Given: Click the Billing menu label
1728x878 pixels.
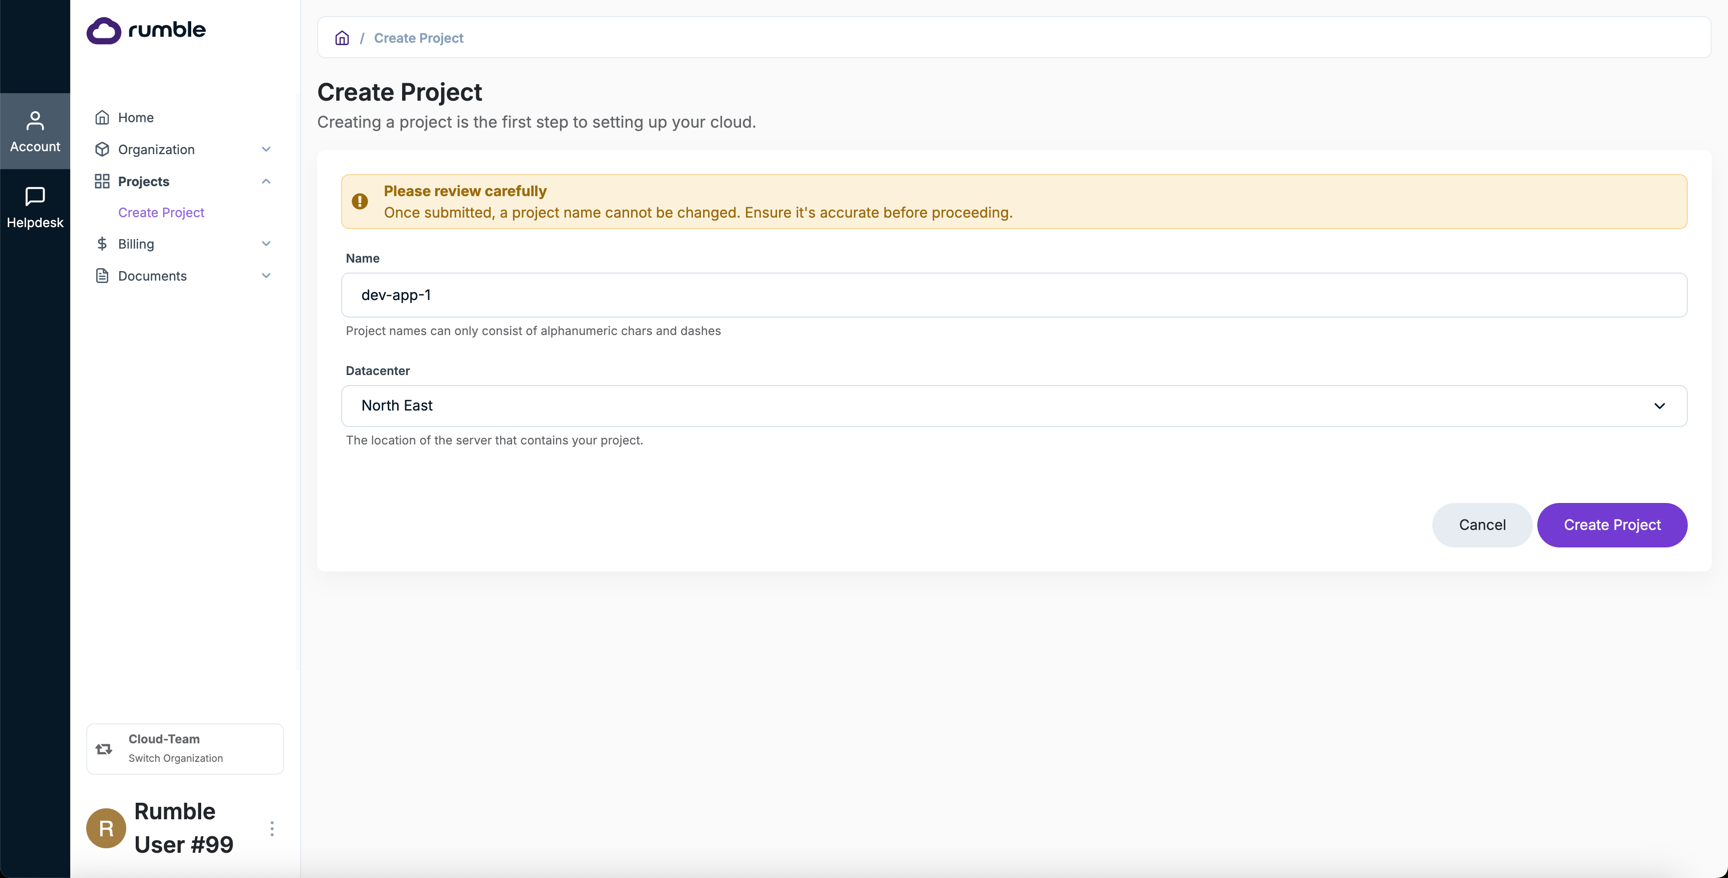Looking at the screenshot, I should point(136,244).
